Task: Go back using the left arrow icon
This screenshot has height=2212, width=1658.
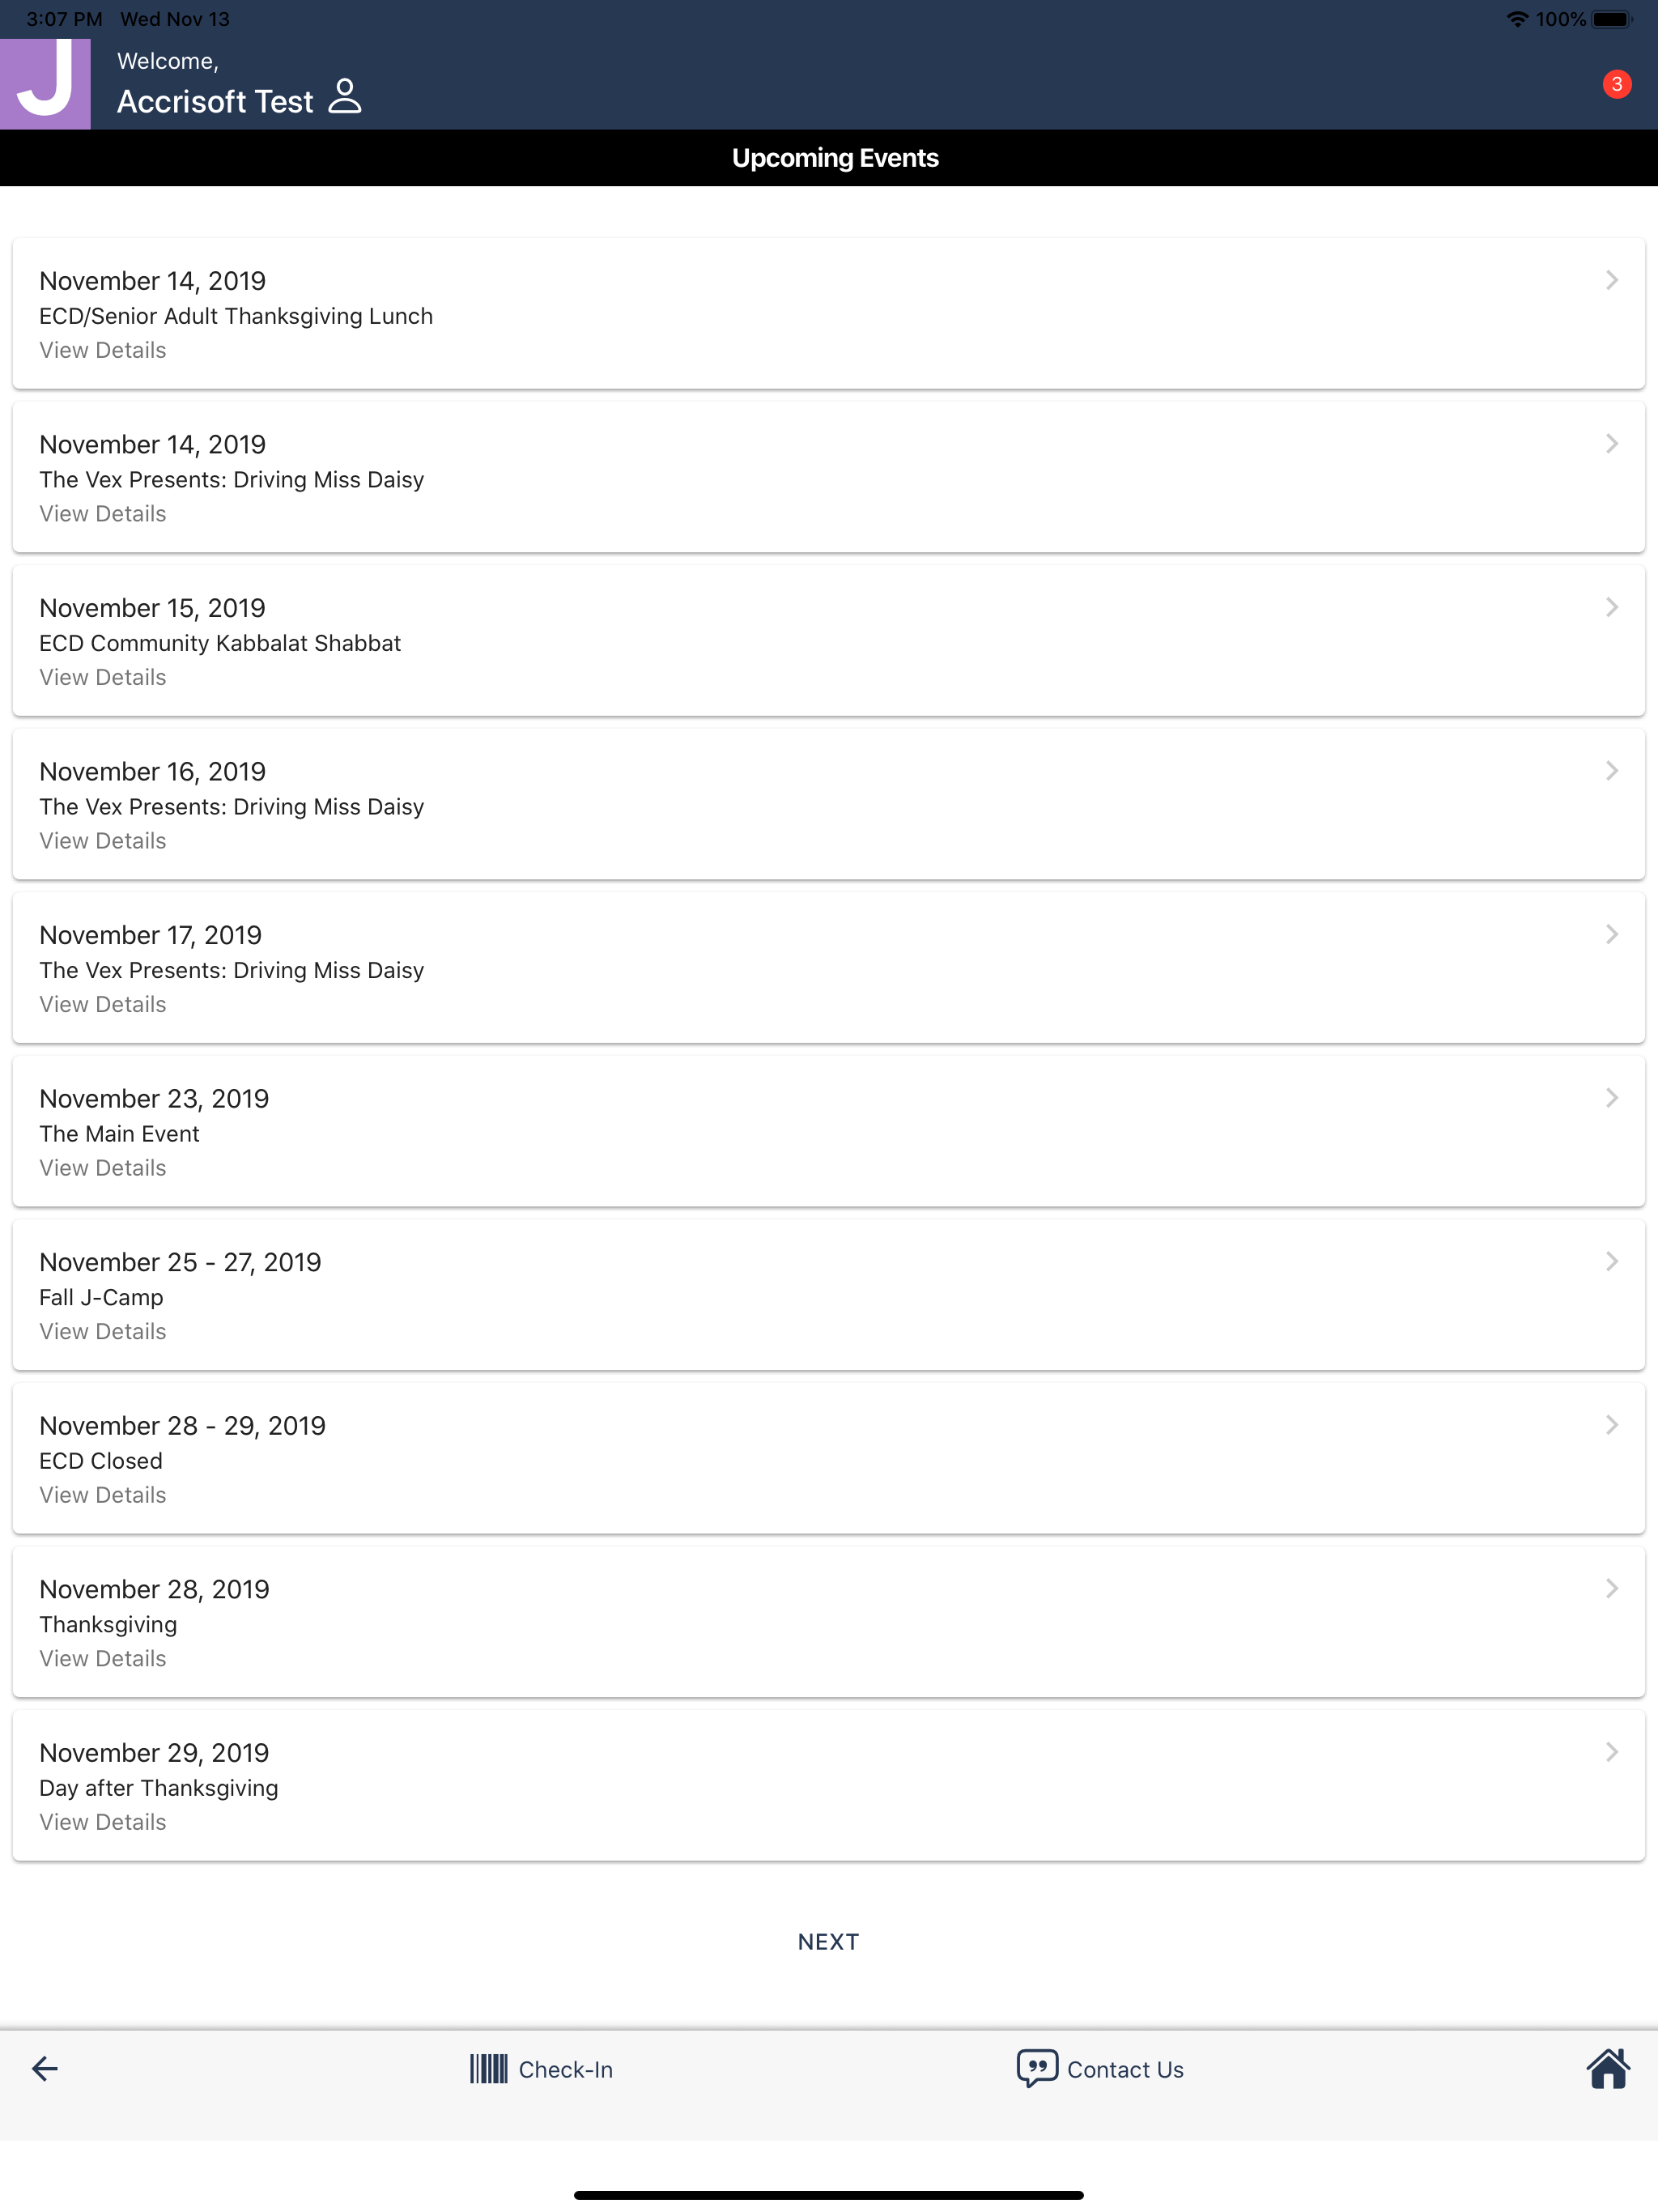Action: pyautogui.click(x=45, y=2069)
